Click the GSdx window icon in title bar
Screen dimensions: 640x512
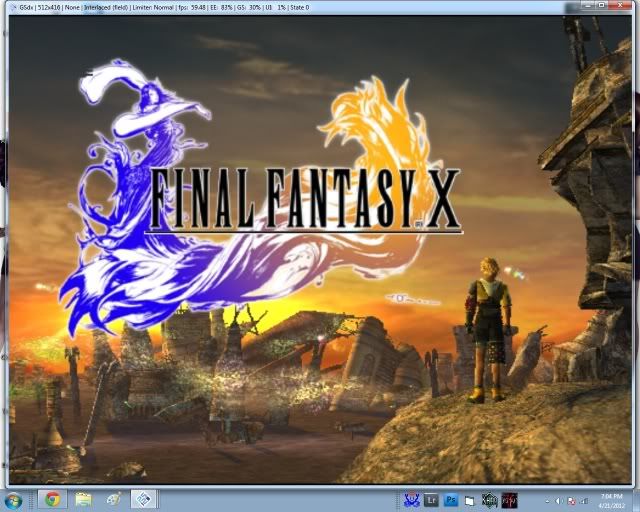coord(13,7)
